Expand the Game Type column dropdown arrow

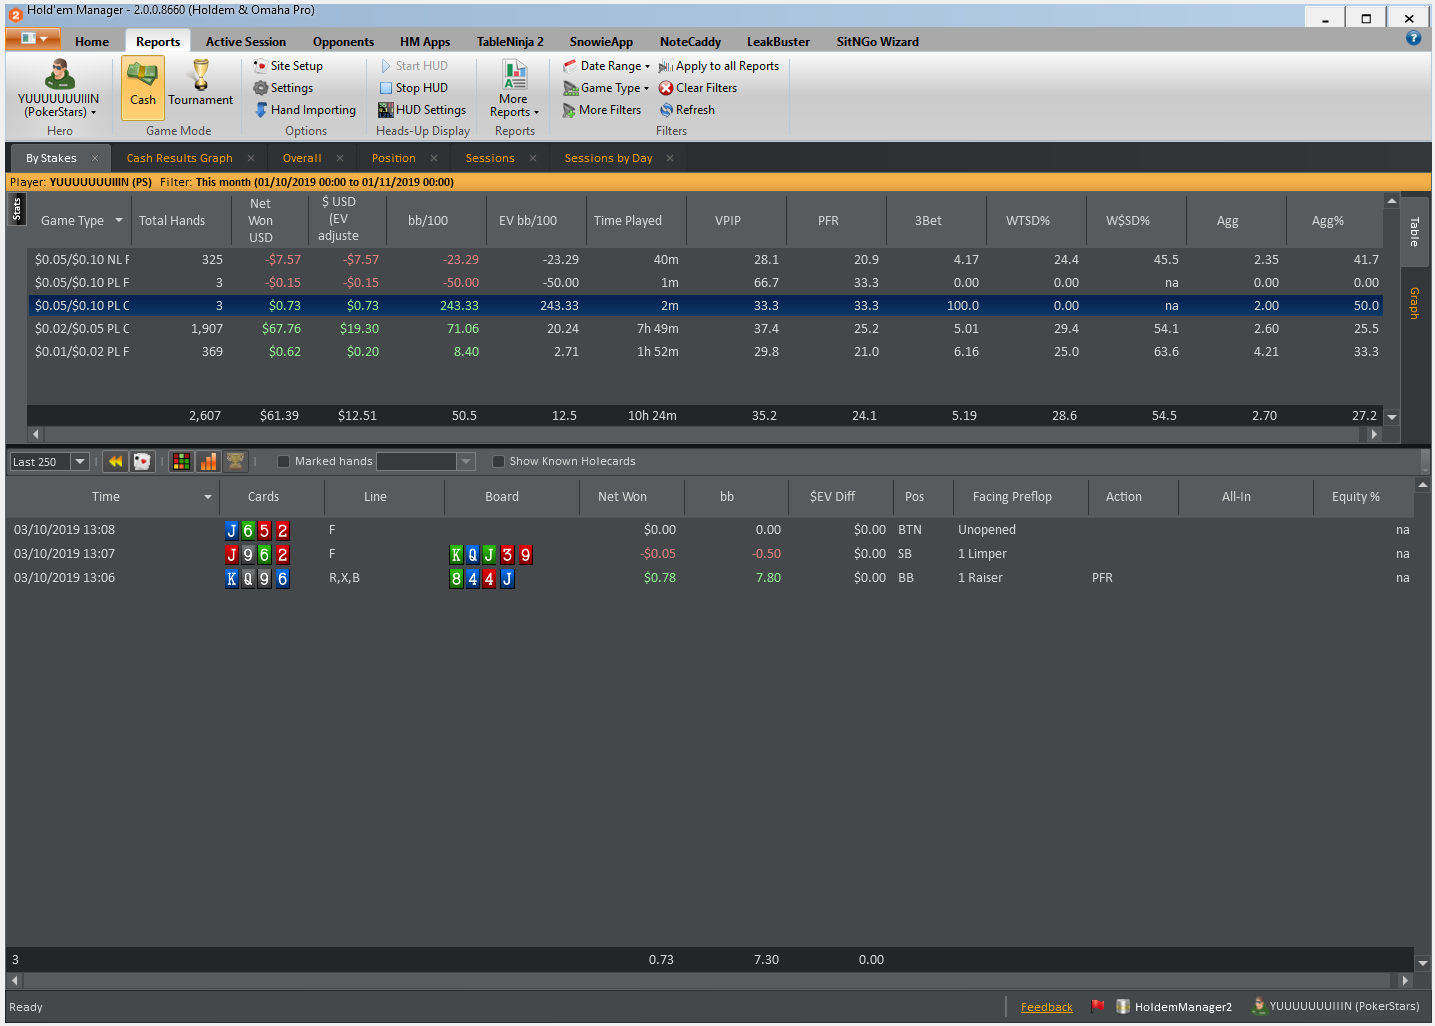[119, 220]
